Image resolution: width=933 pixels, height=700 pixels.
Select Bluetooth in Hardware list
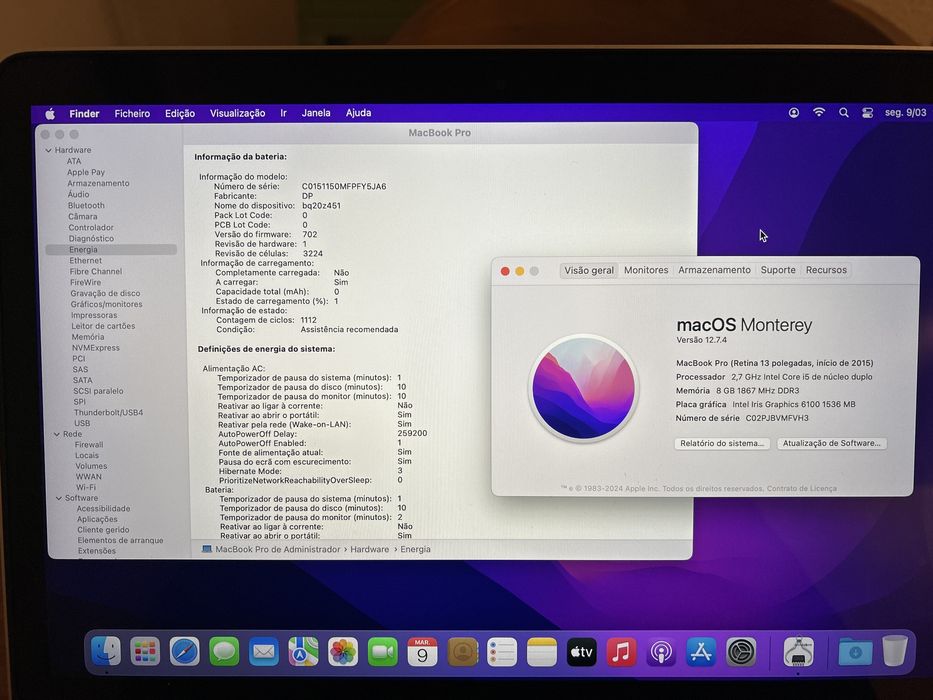(86, 205)
